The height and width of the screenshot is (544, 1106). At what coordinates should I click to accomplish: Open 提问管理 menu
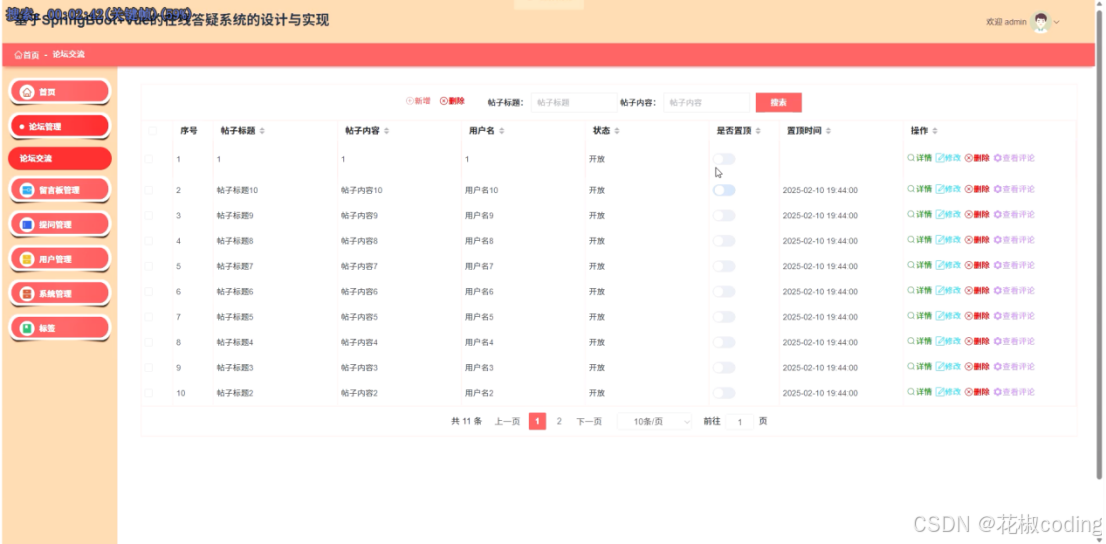tap(60, 224)
